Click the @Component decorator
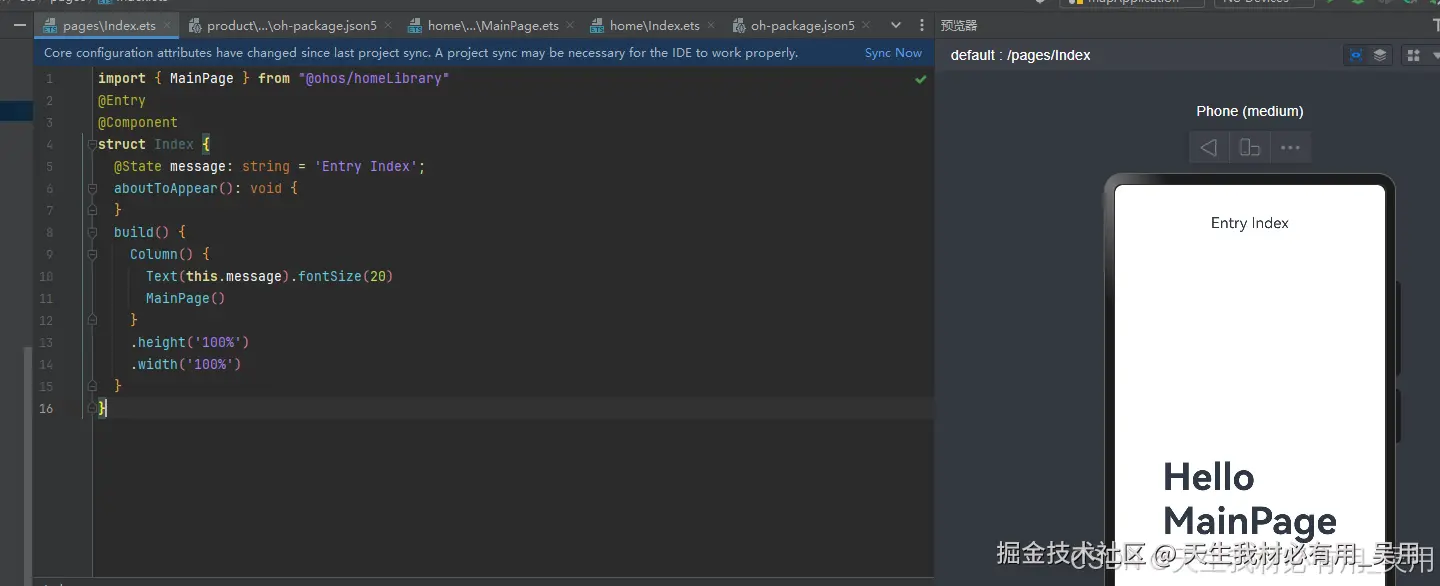Viewport: 1440px width, 586px height. pyautogui.click(x=138, y=123)
